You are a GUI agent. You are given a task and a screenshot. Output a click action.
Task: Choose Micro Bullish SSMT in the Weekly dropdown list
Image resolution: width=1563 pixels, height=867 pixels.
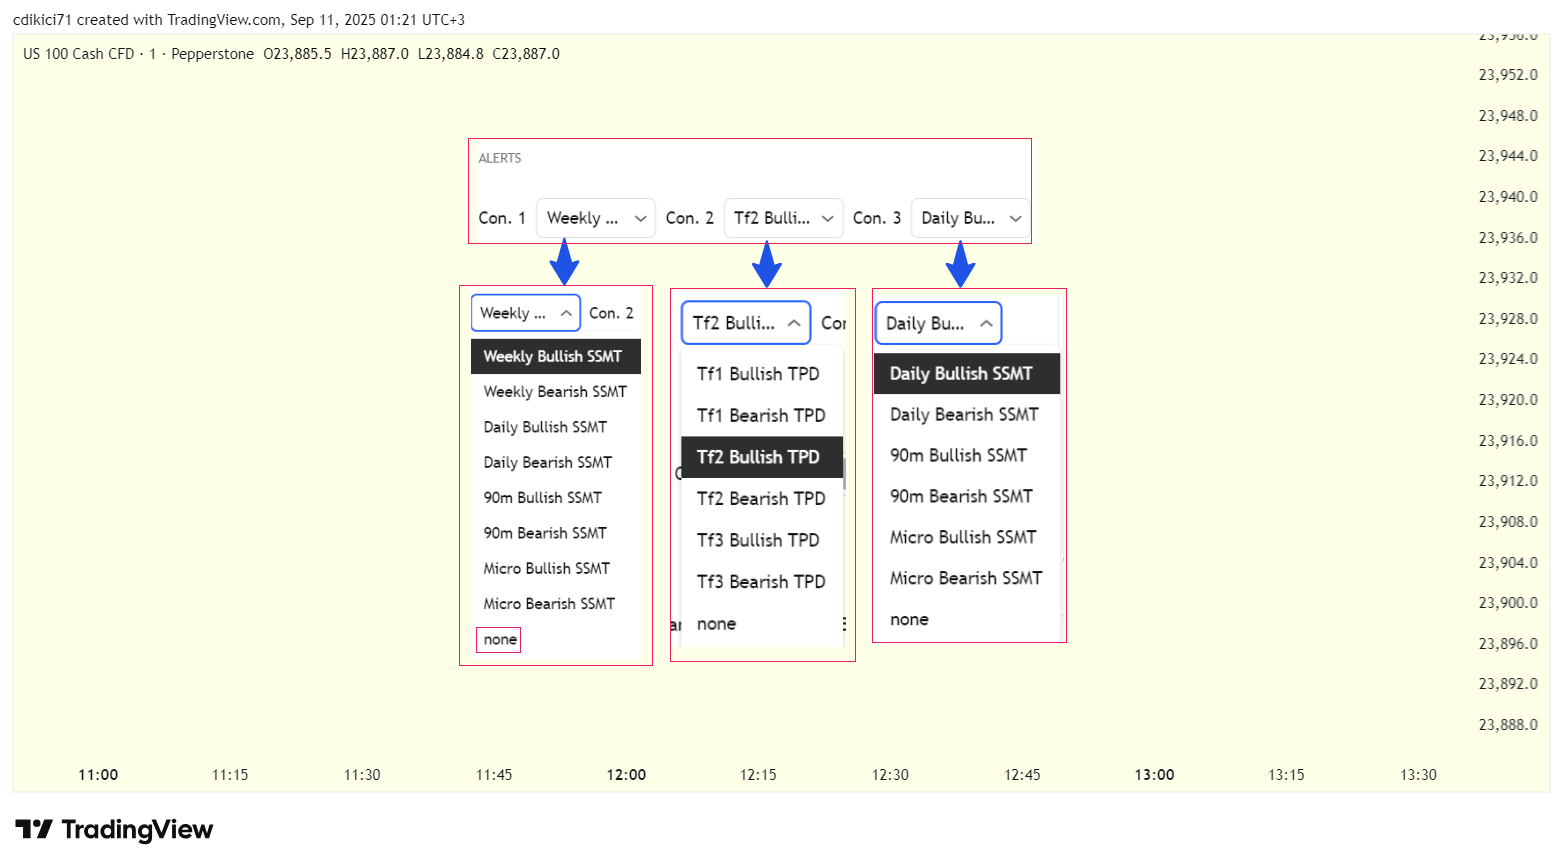click(x=556, y=569)
